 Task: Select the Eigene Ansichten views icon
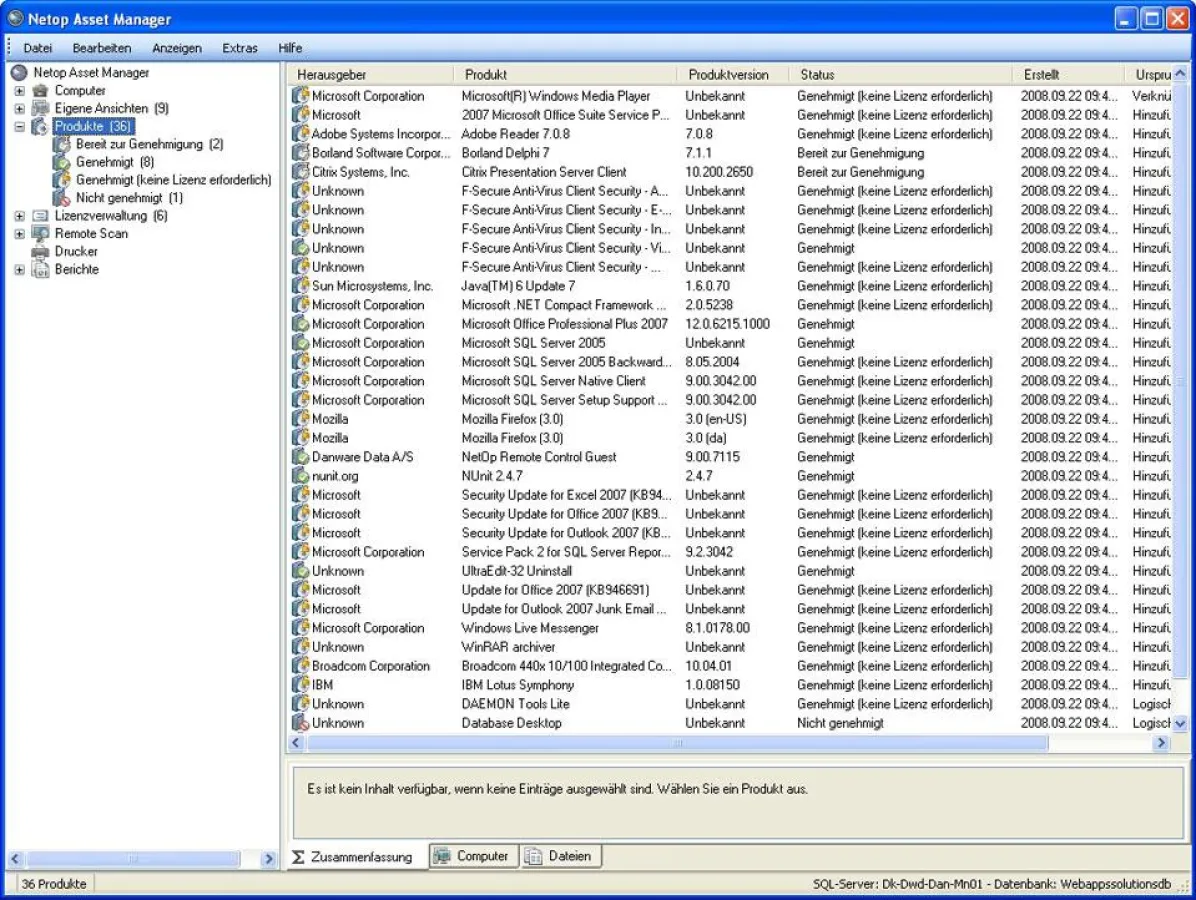[40, 108]
